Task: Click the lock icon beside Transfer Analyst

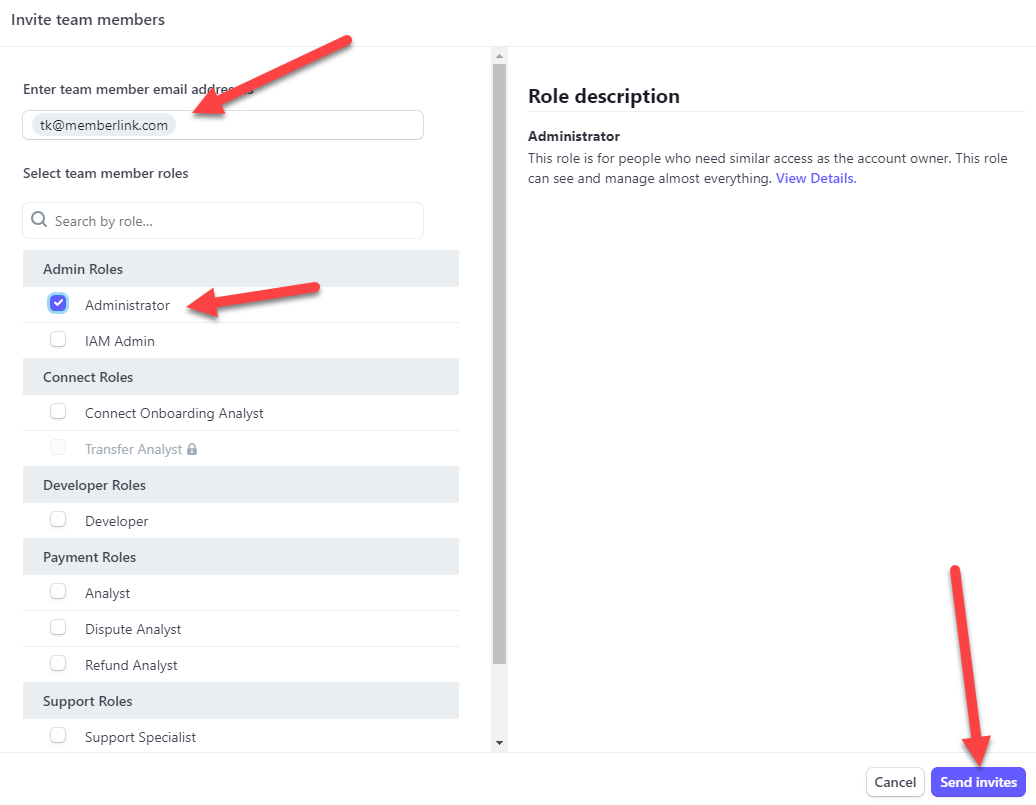Action: (192, 449)
